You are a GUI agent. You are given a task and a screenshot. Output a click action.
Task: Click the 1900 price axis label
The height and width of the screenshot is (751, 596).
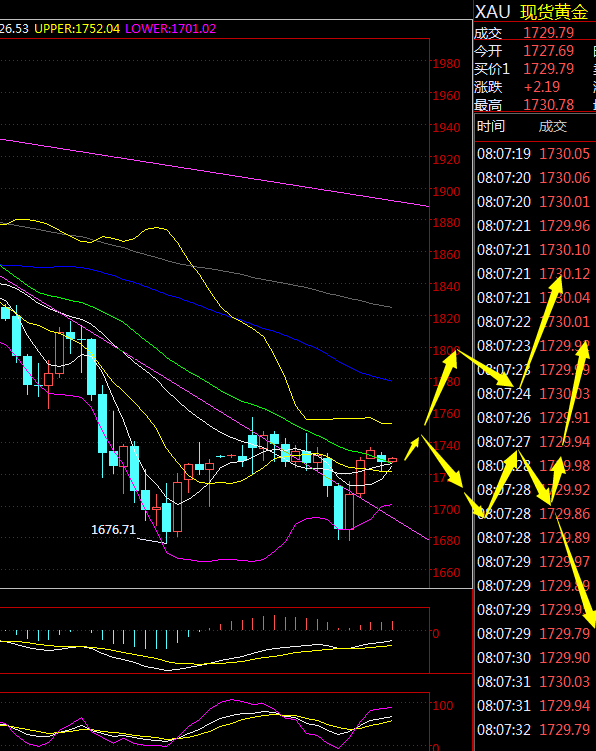(x=447, y=191)
